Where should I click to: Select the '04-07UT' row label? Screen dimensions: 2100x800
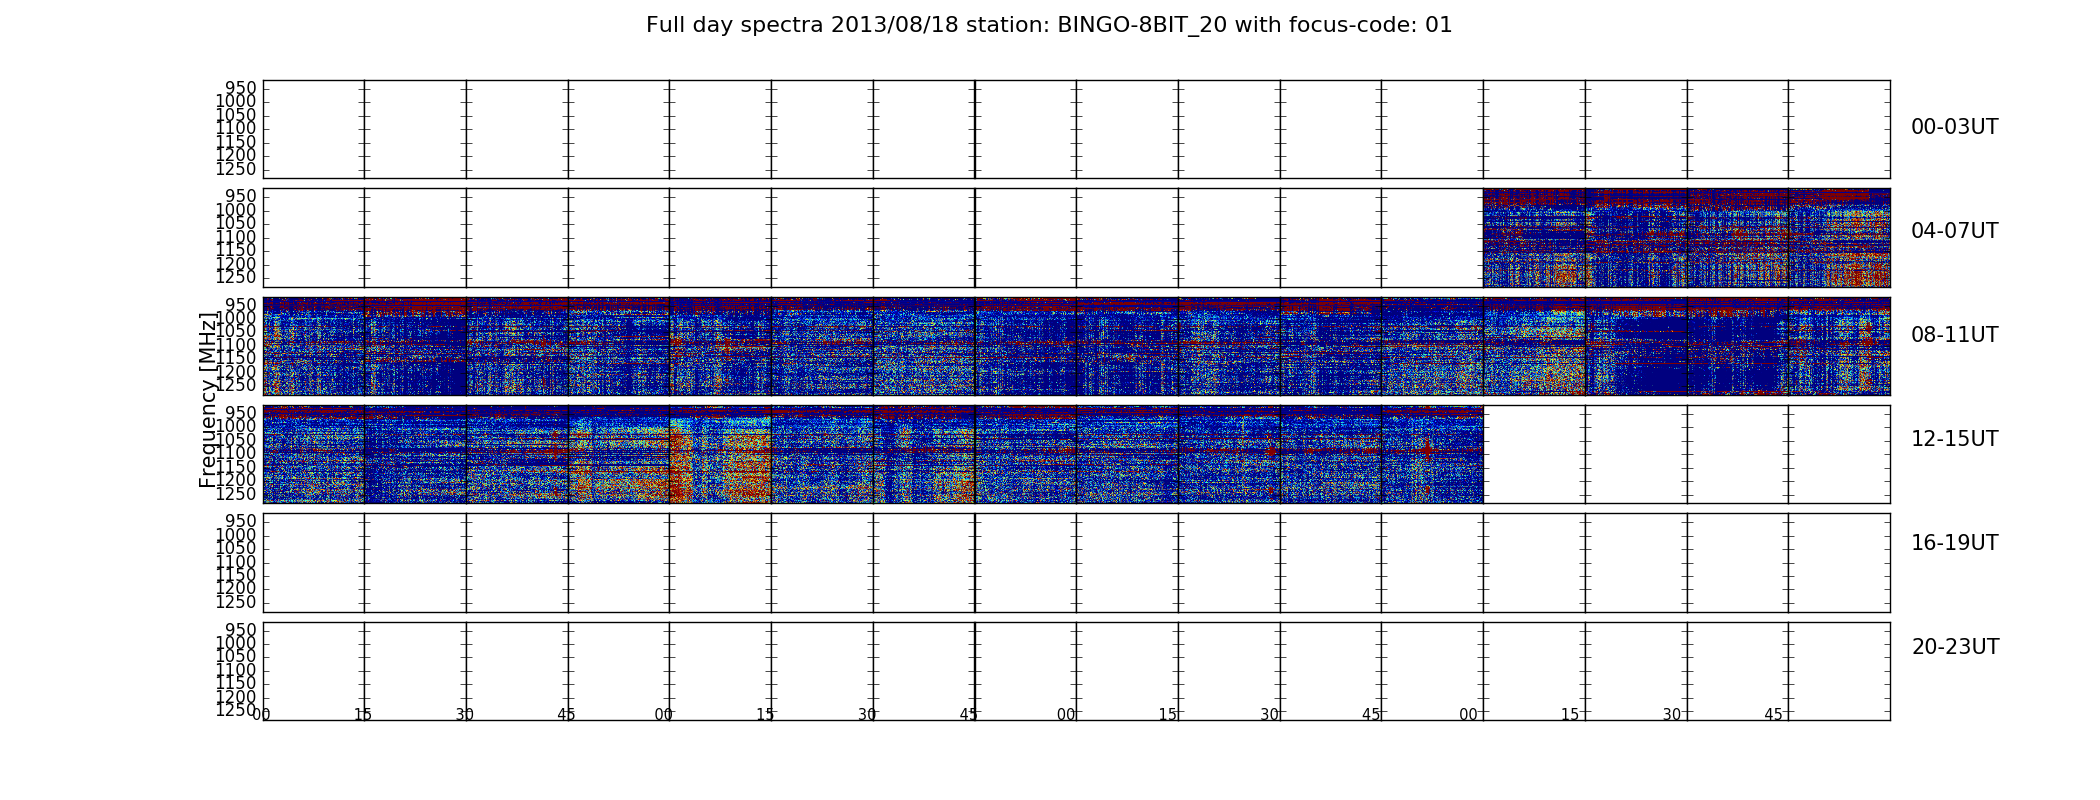(1954, 231)
